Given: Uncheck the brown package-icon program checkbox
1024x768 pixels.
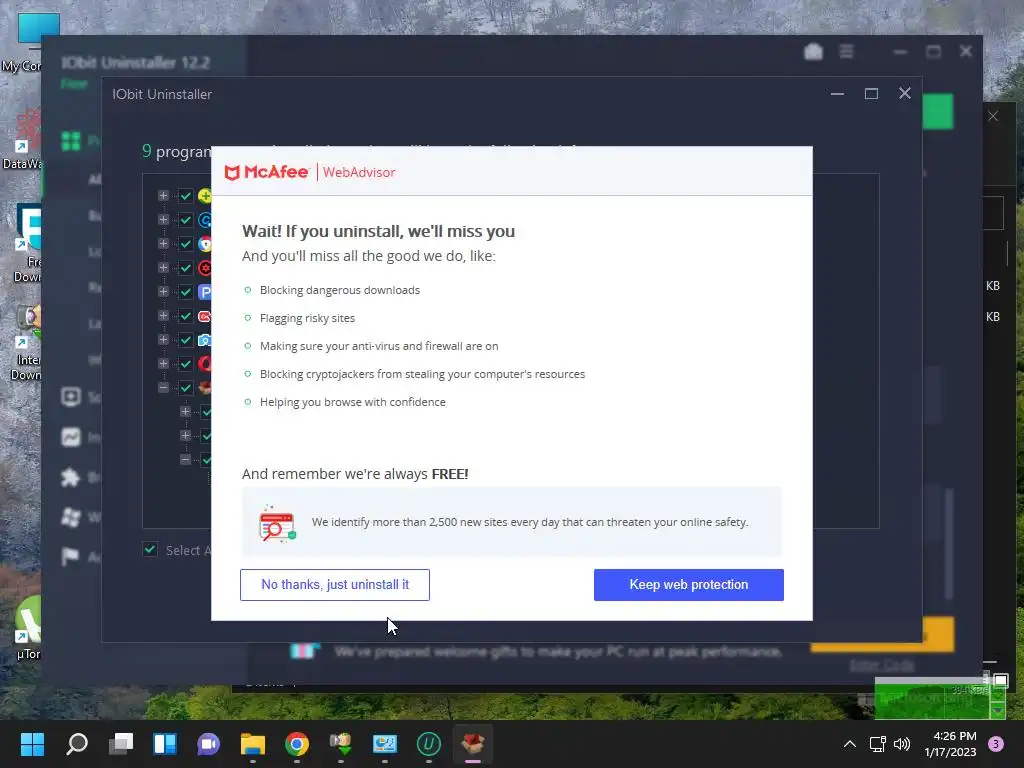Looking at the screenshot, I should (185, 387).
